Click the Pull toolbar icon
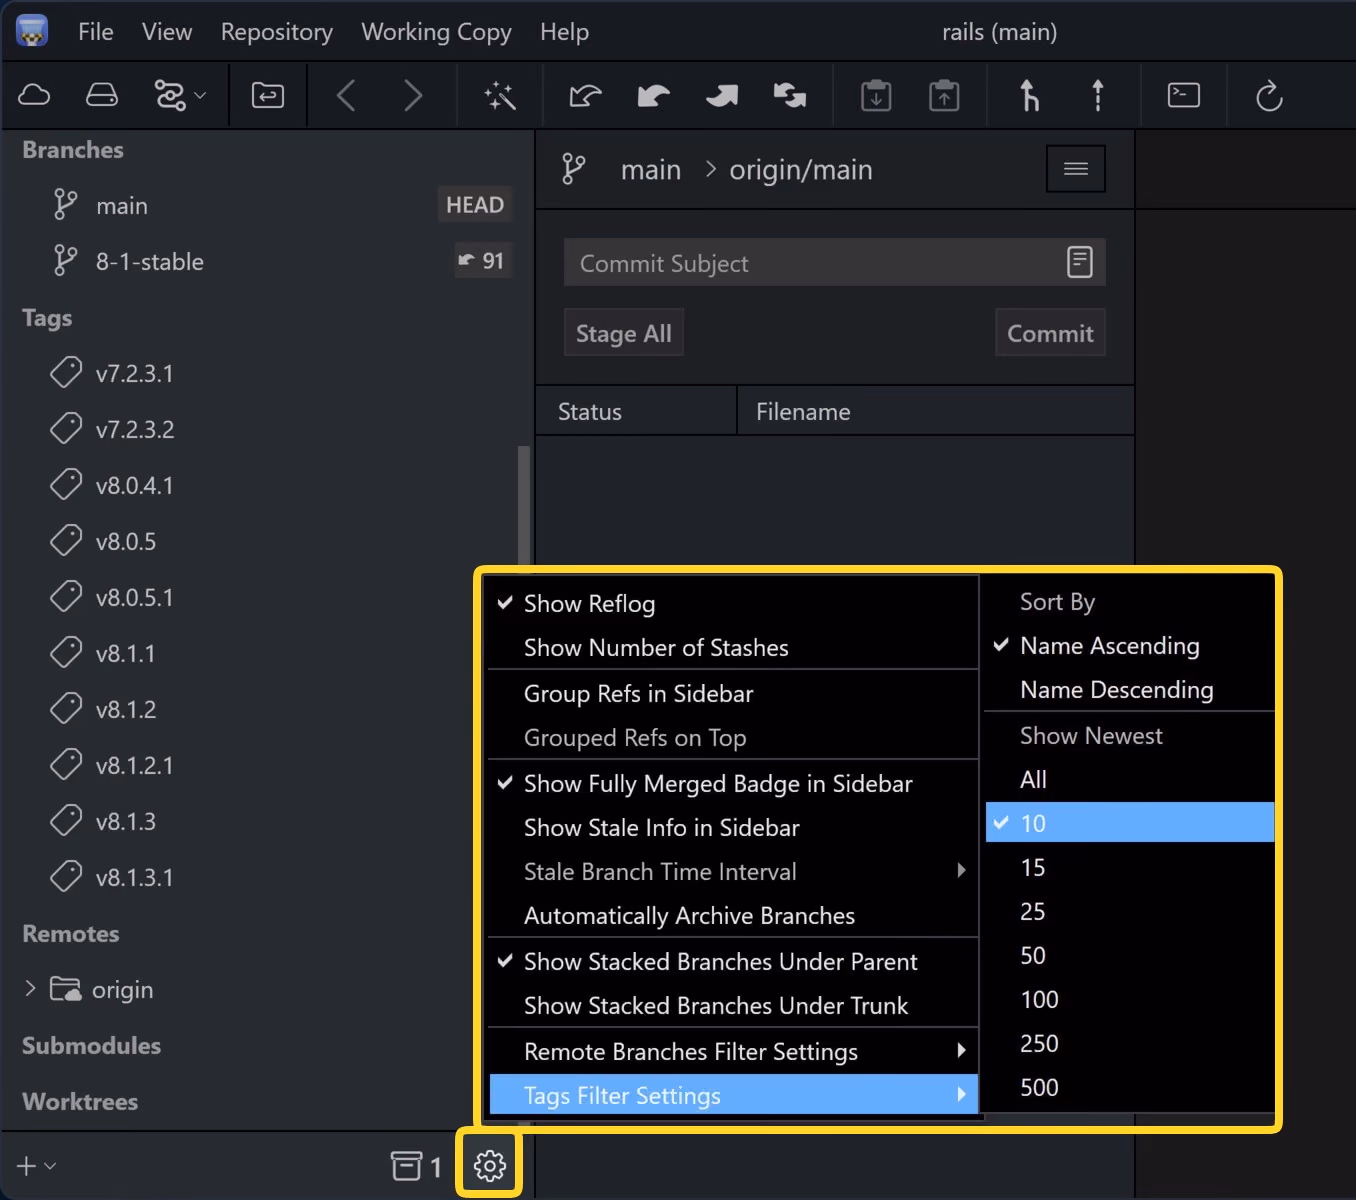 point(653,96)
